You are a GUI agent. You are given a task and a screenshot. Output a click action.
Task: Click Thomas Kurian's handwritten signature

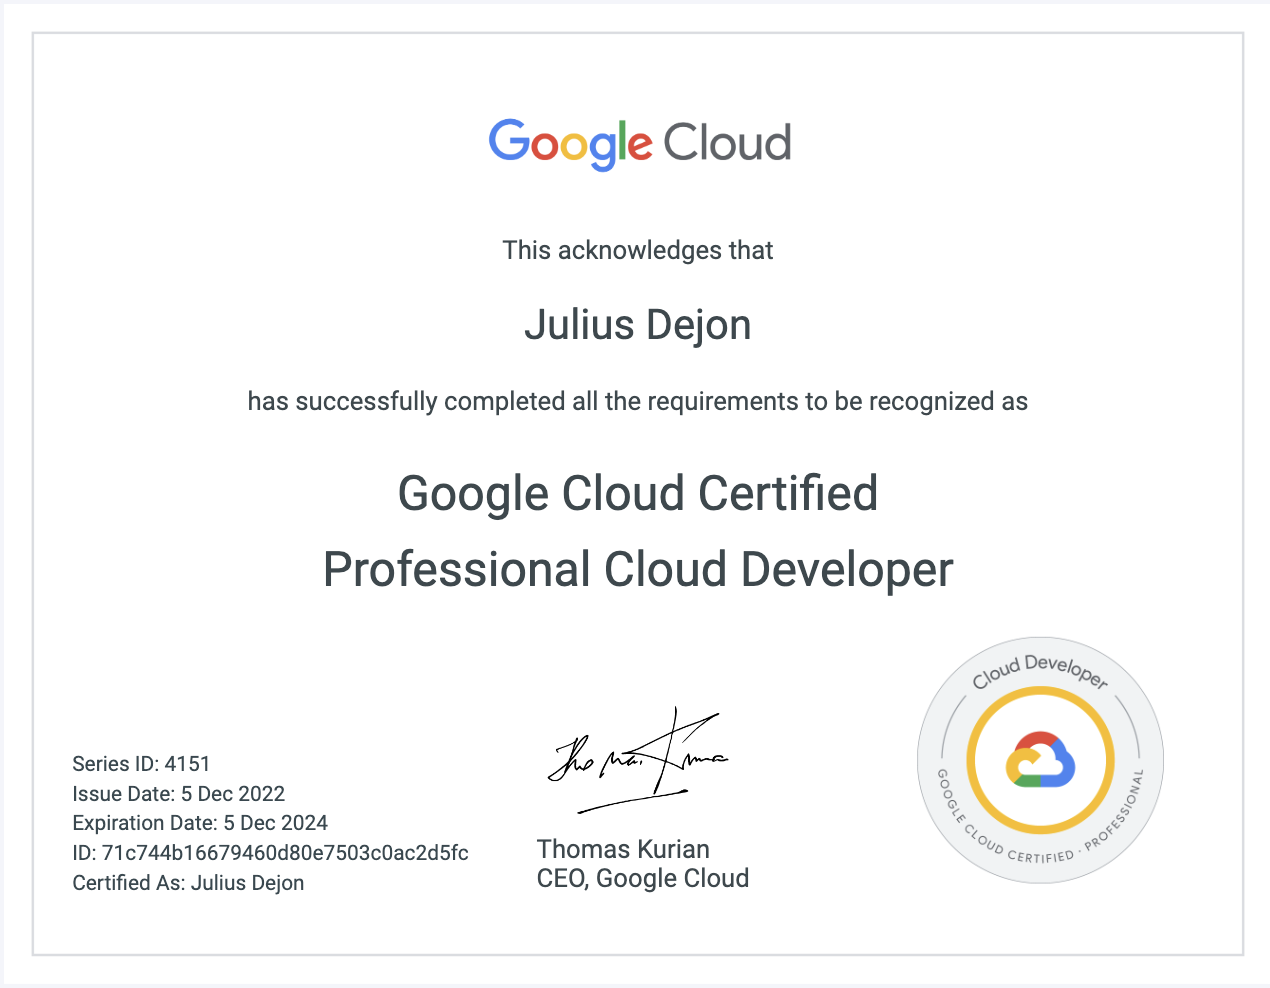pos(638,760)
